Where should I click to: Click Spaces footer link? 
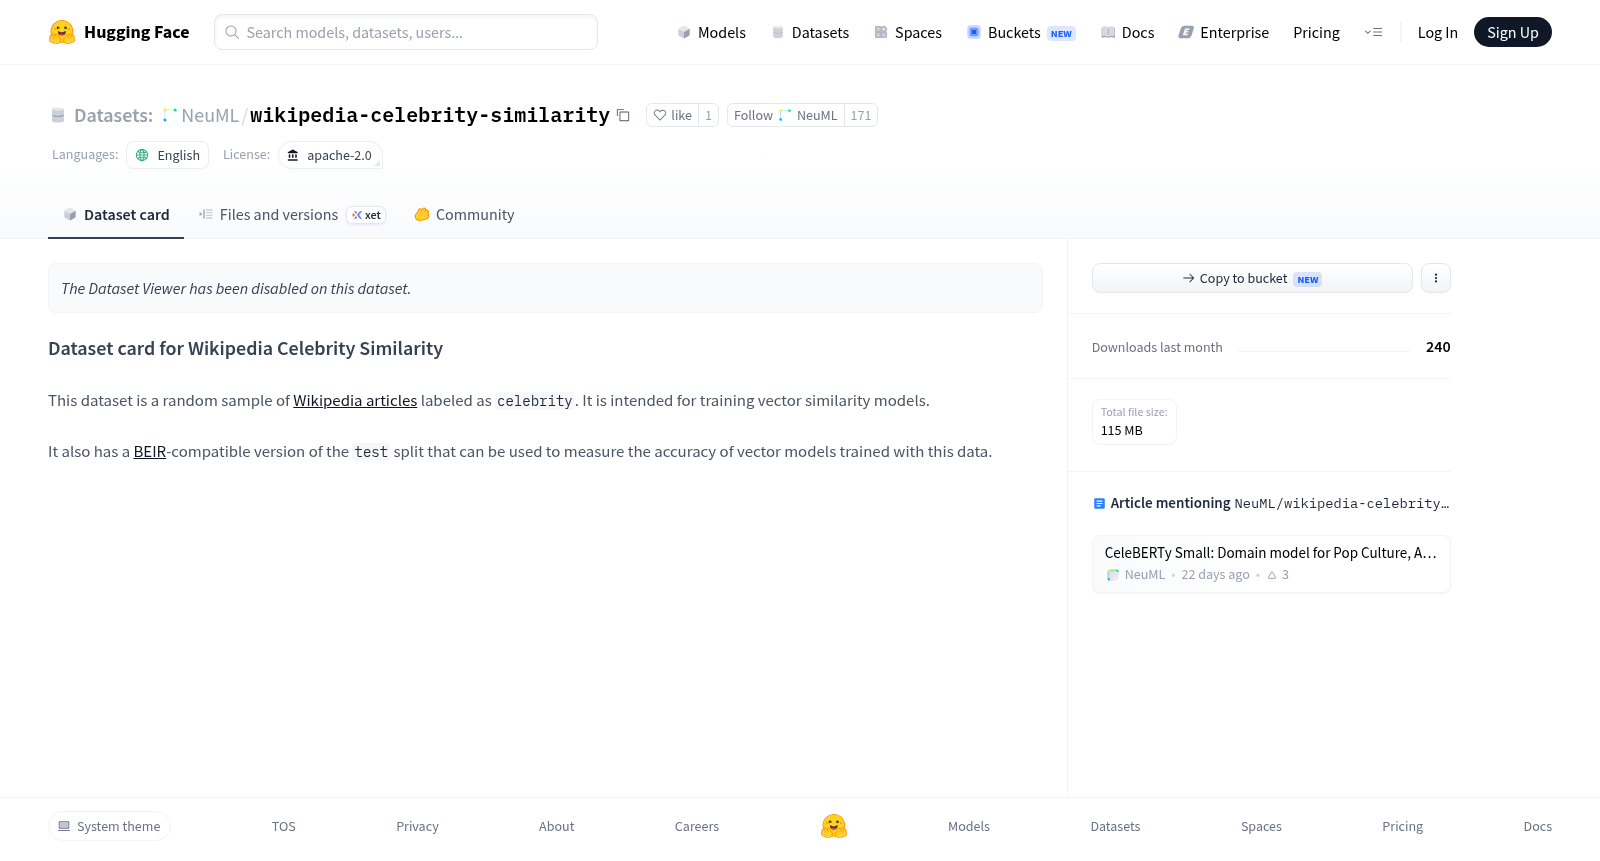click(1261, 826)
